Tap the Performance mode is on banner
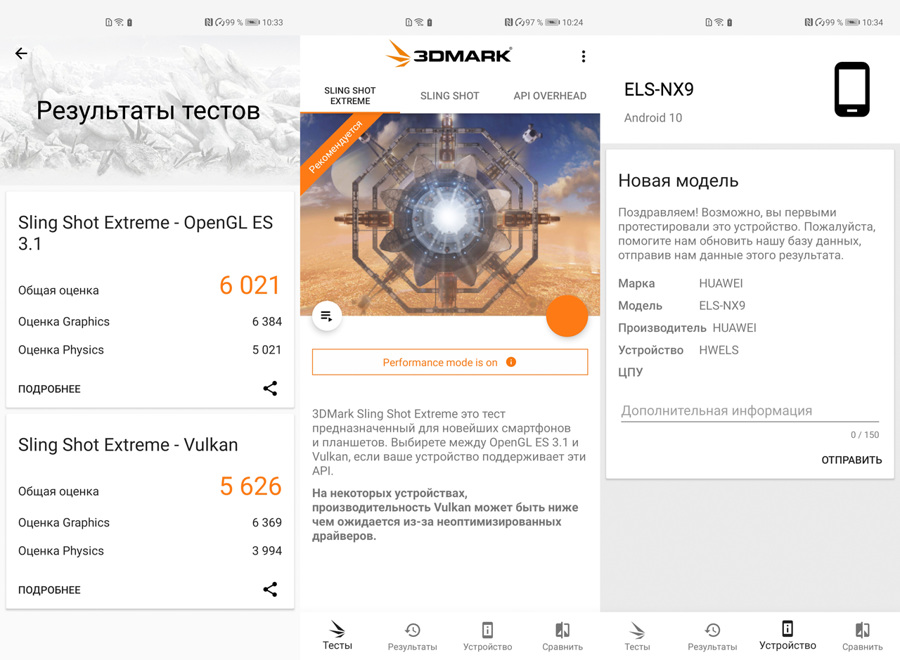This screenshot has width=900, height=660. 450,362
